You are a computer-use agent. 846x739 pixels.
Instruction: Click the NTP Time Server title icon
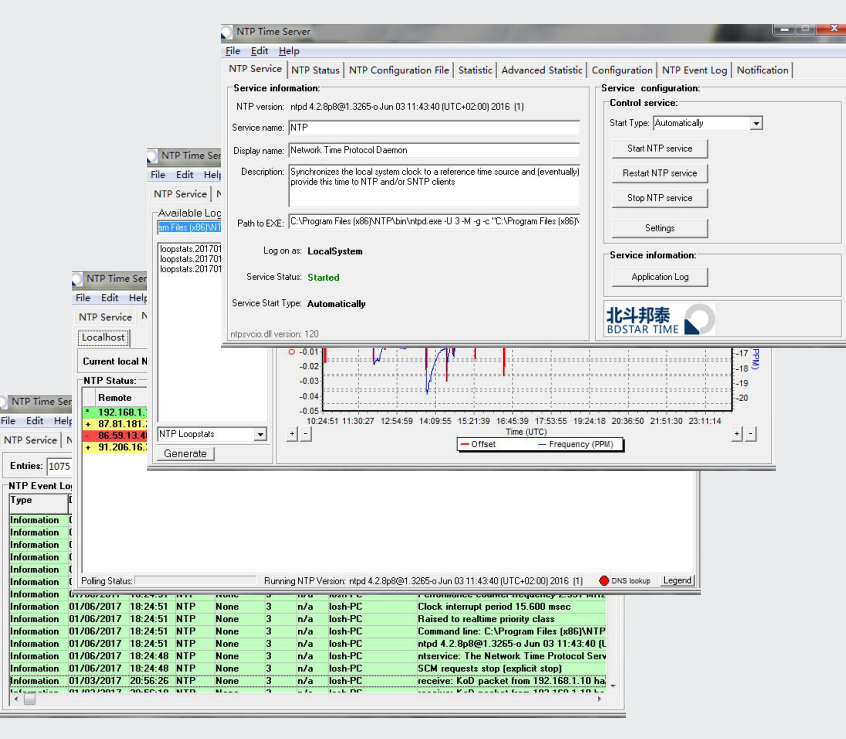point(229,33)
